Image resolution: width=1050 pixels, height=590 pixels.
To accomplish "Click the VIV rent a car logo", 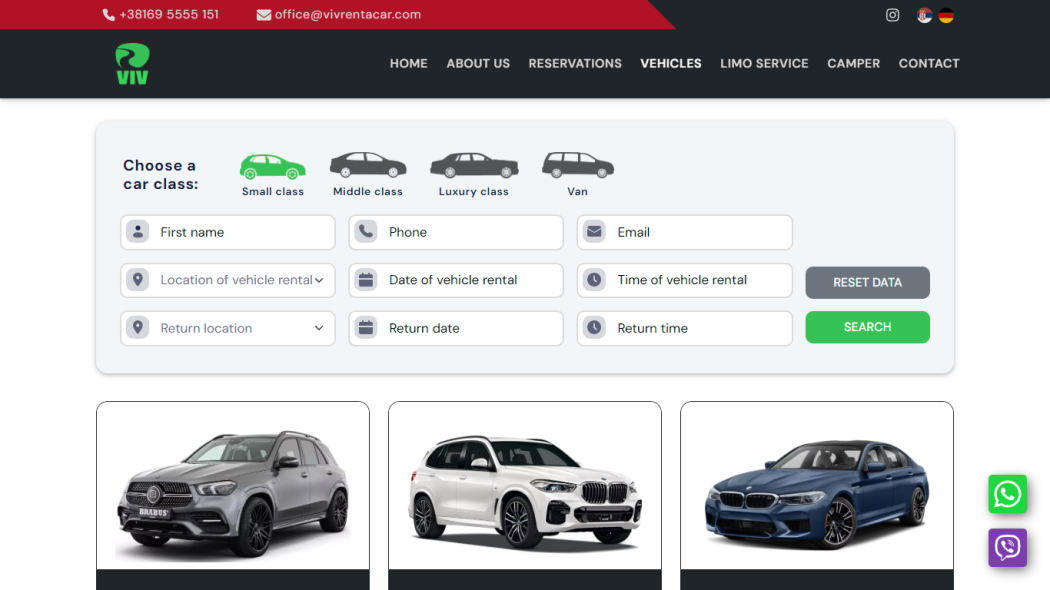I will pyautogui.click(x=133, y=63).
